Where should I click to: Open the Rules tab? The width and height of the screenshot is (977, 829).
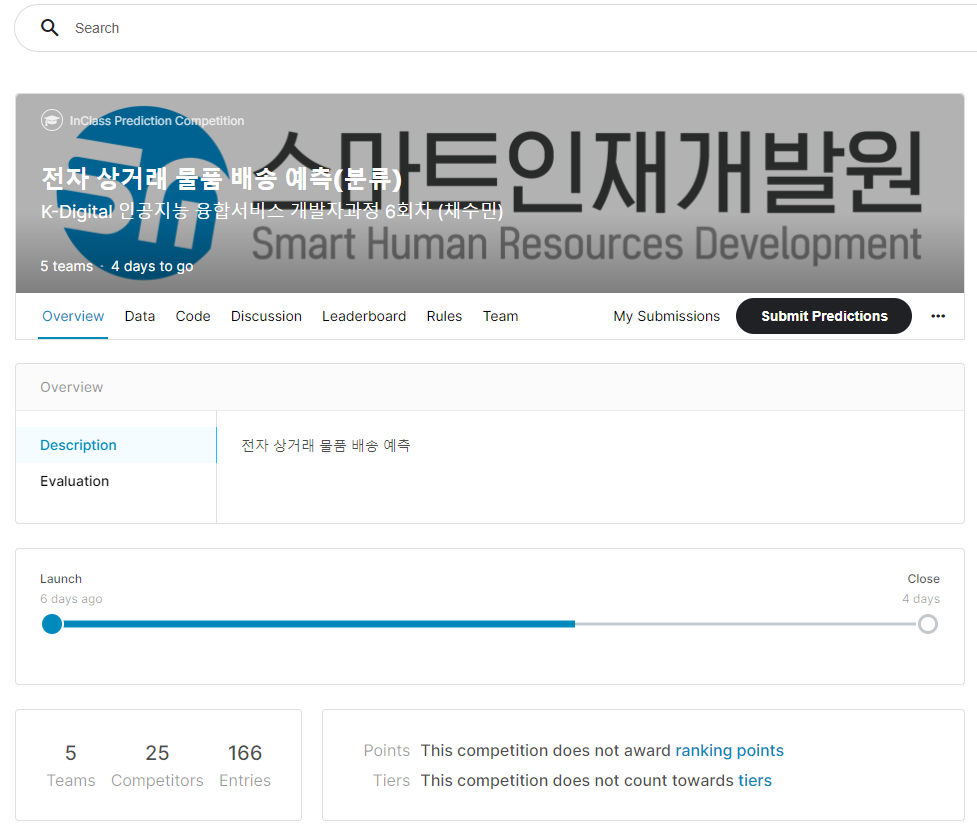(x=444, y=316)
